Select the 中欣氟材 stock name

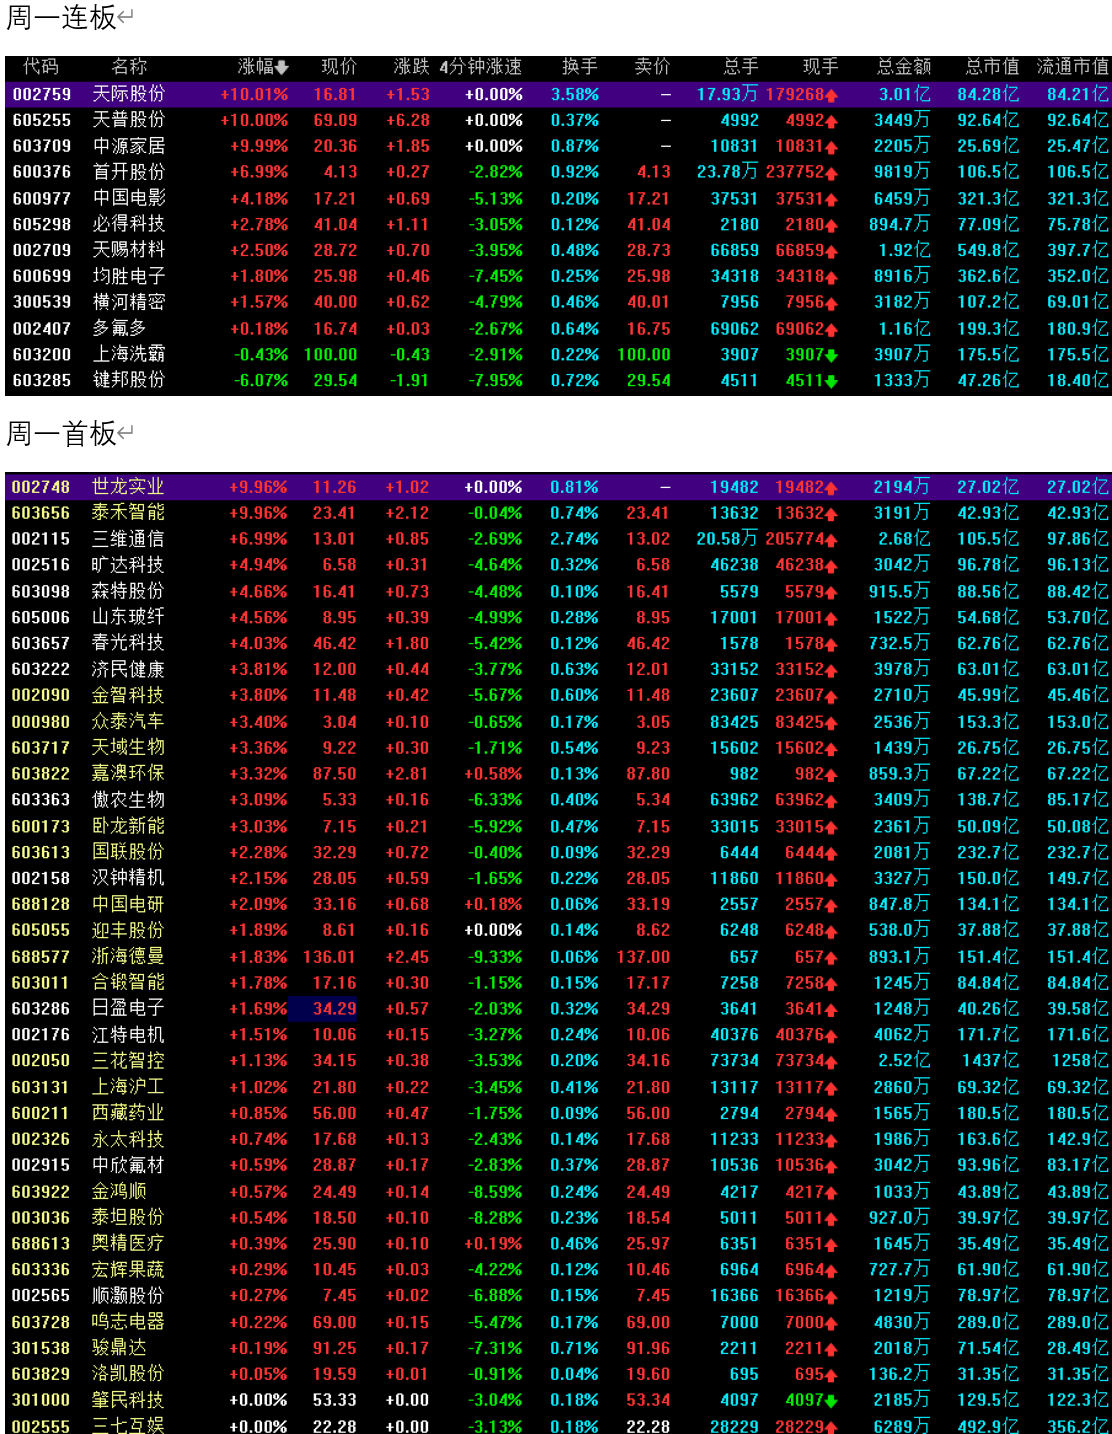pyautogui.click(x=129, y=1165)
